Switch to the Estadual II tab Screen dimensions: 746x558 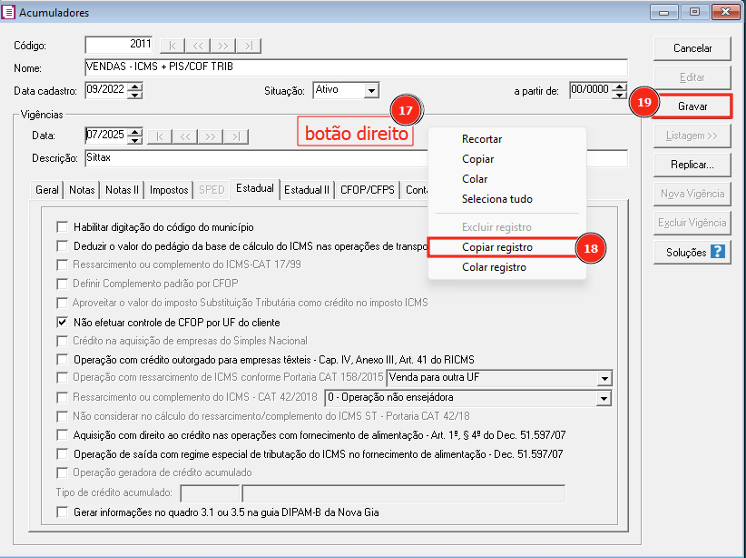pos(307,189)
